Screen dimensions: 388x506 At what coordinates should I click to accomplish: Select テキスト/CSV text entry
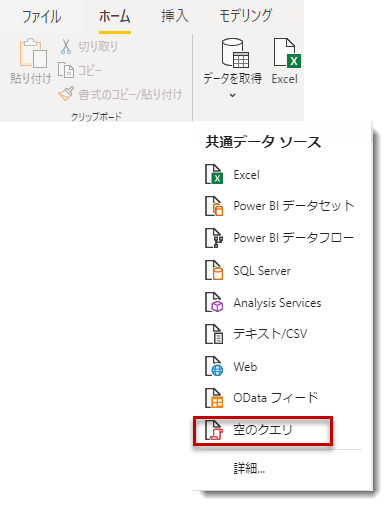[x=270, y=334]
